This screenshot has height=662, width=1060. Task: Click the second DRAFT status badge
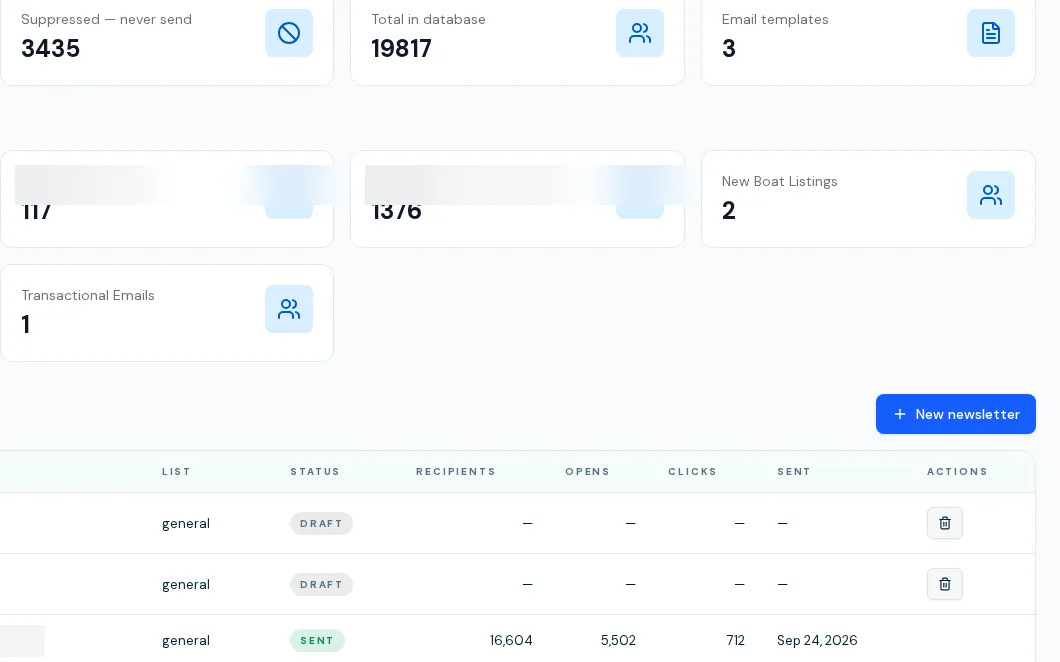pos(321,584)
